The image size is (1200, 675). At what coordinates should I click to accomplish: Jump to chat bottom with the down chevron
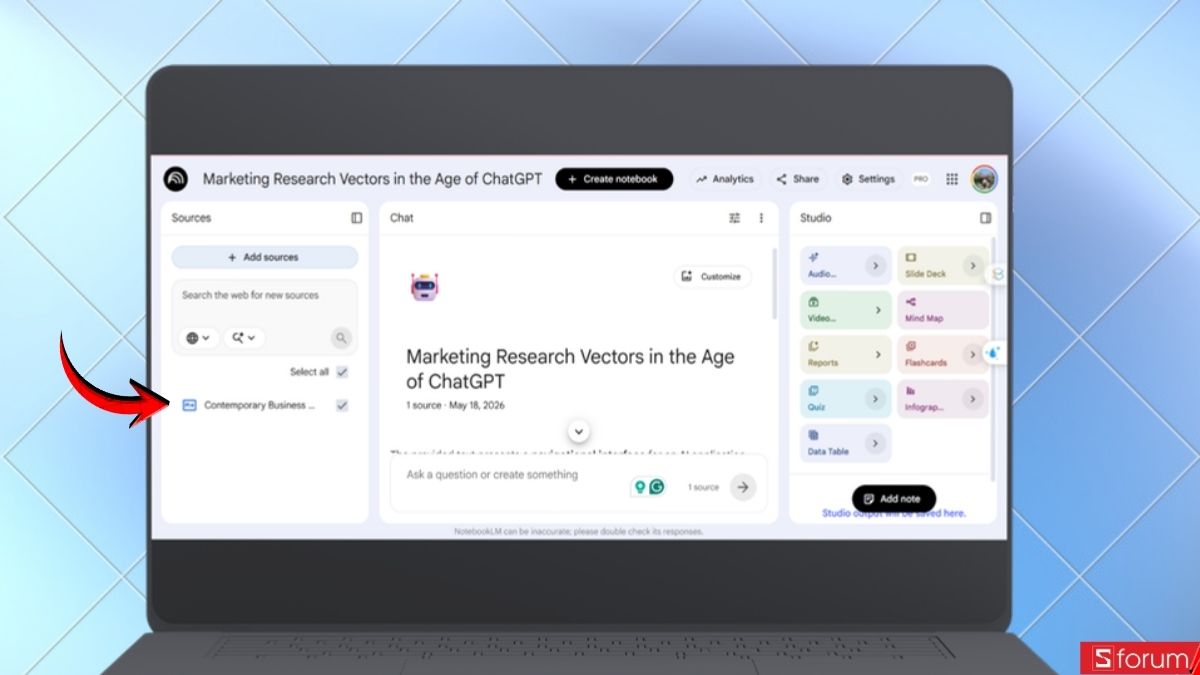click(578, 431)
